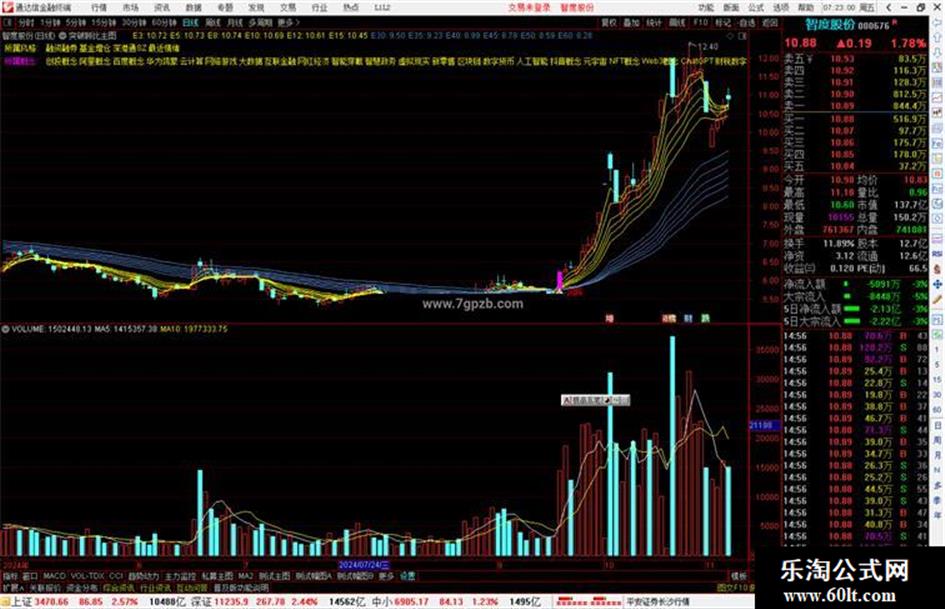945x609 pixels.
Task: Open the 数据 menu
Action: click(193, 8)
